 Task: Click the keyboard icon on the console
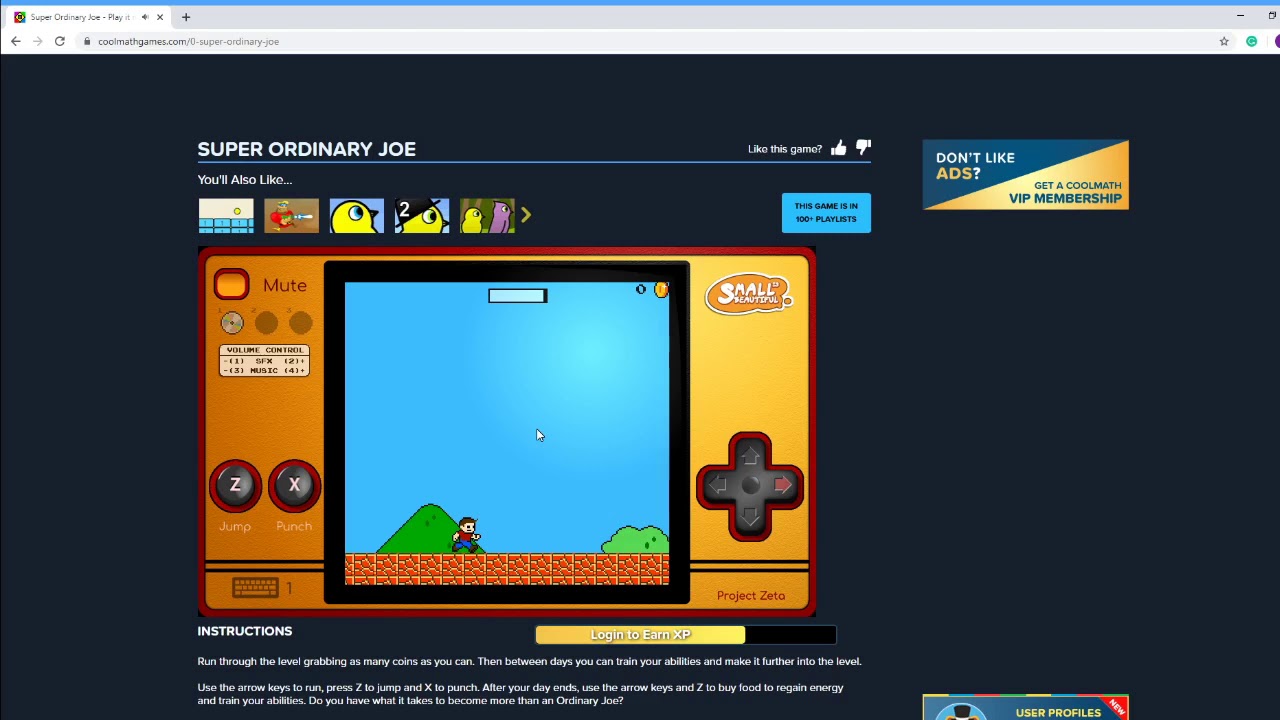255,588
